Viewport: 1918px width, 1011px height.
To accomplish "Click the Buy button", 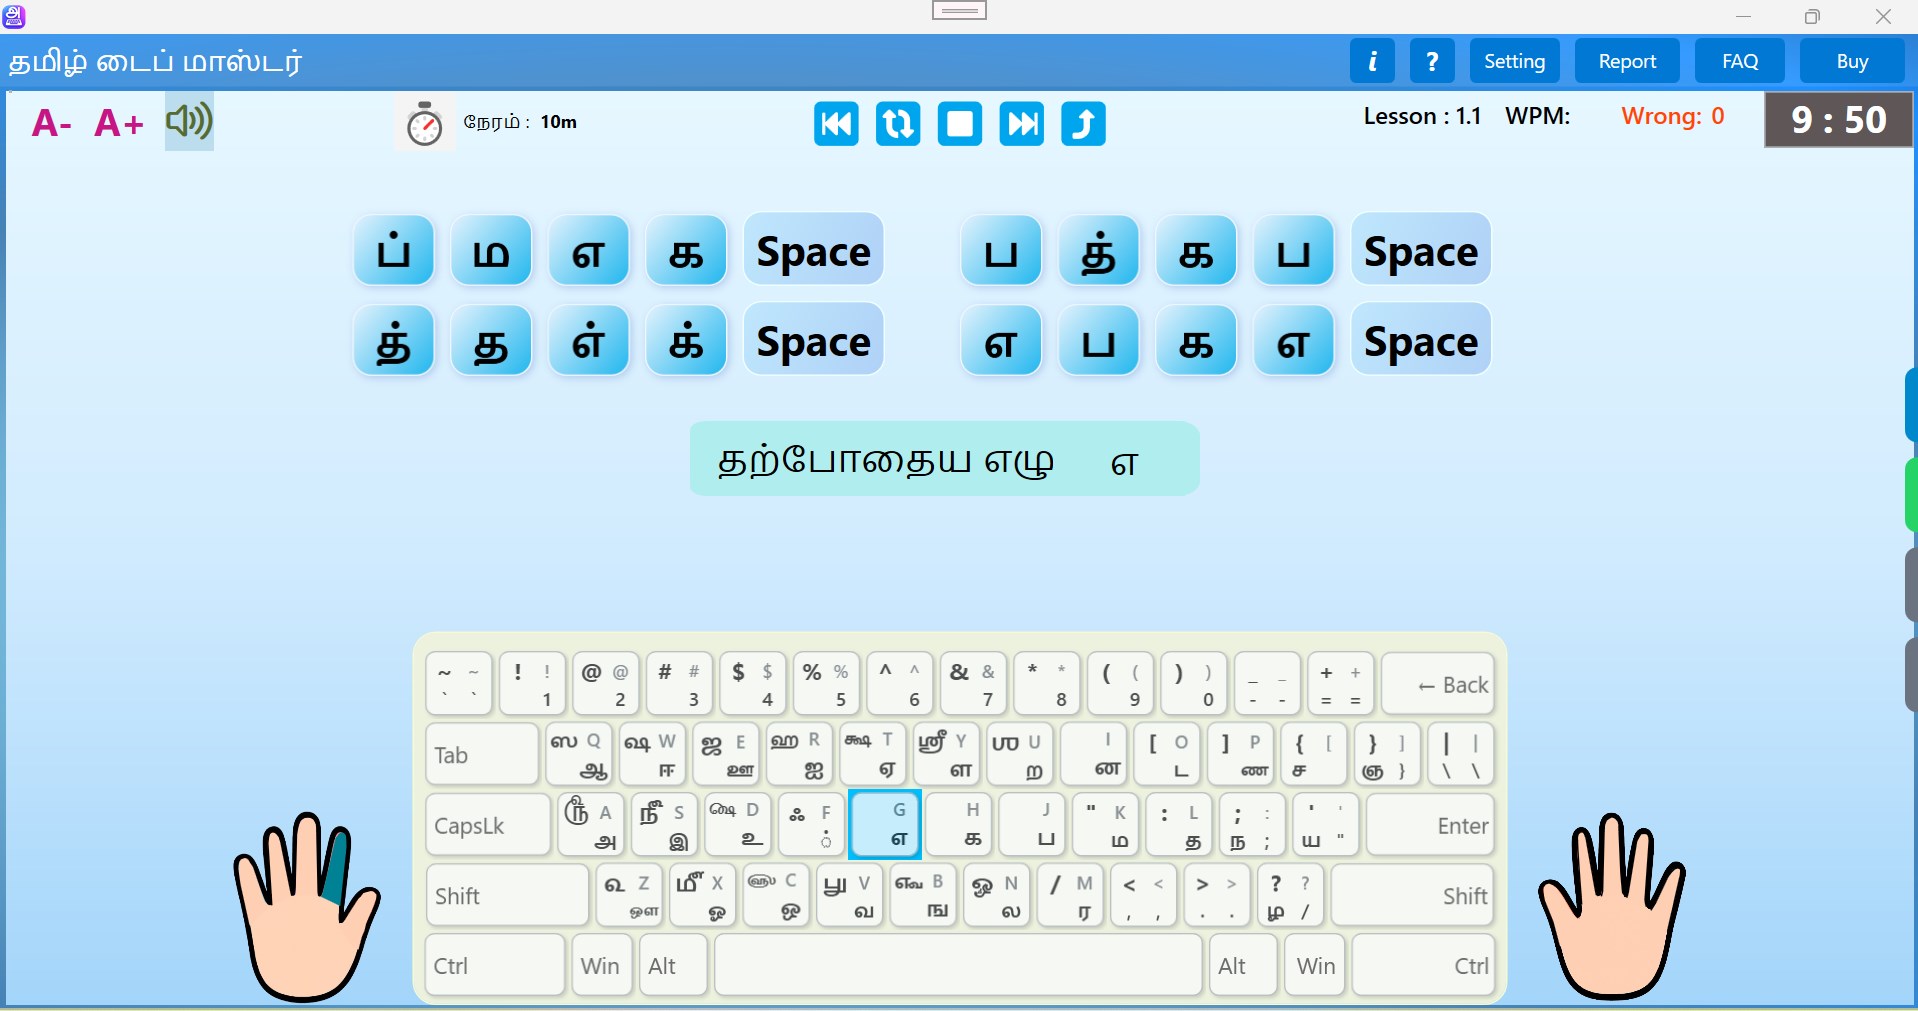I will click(x=1852, y=61).
